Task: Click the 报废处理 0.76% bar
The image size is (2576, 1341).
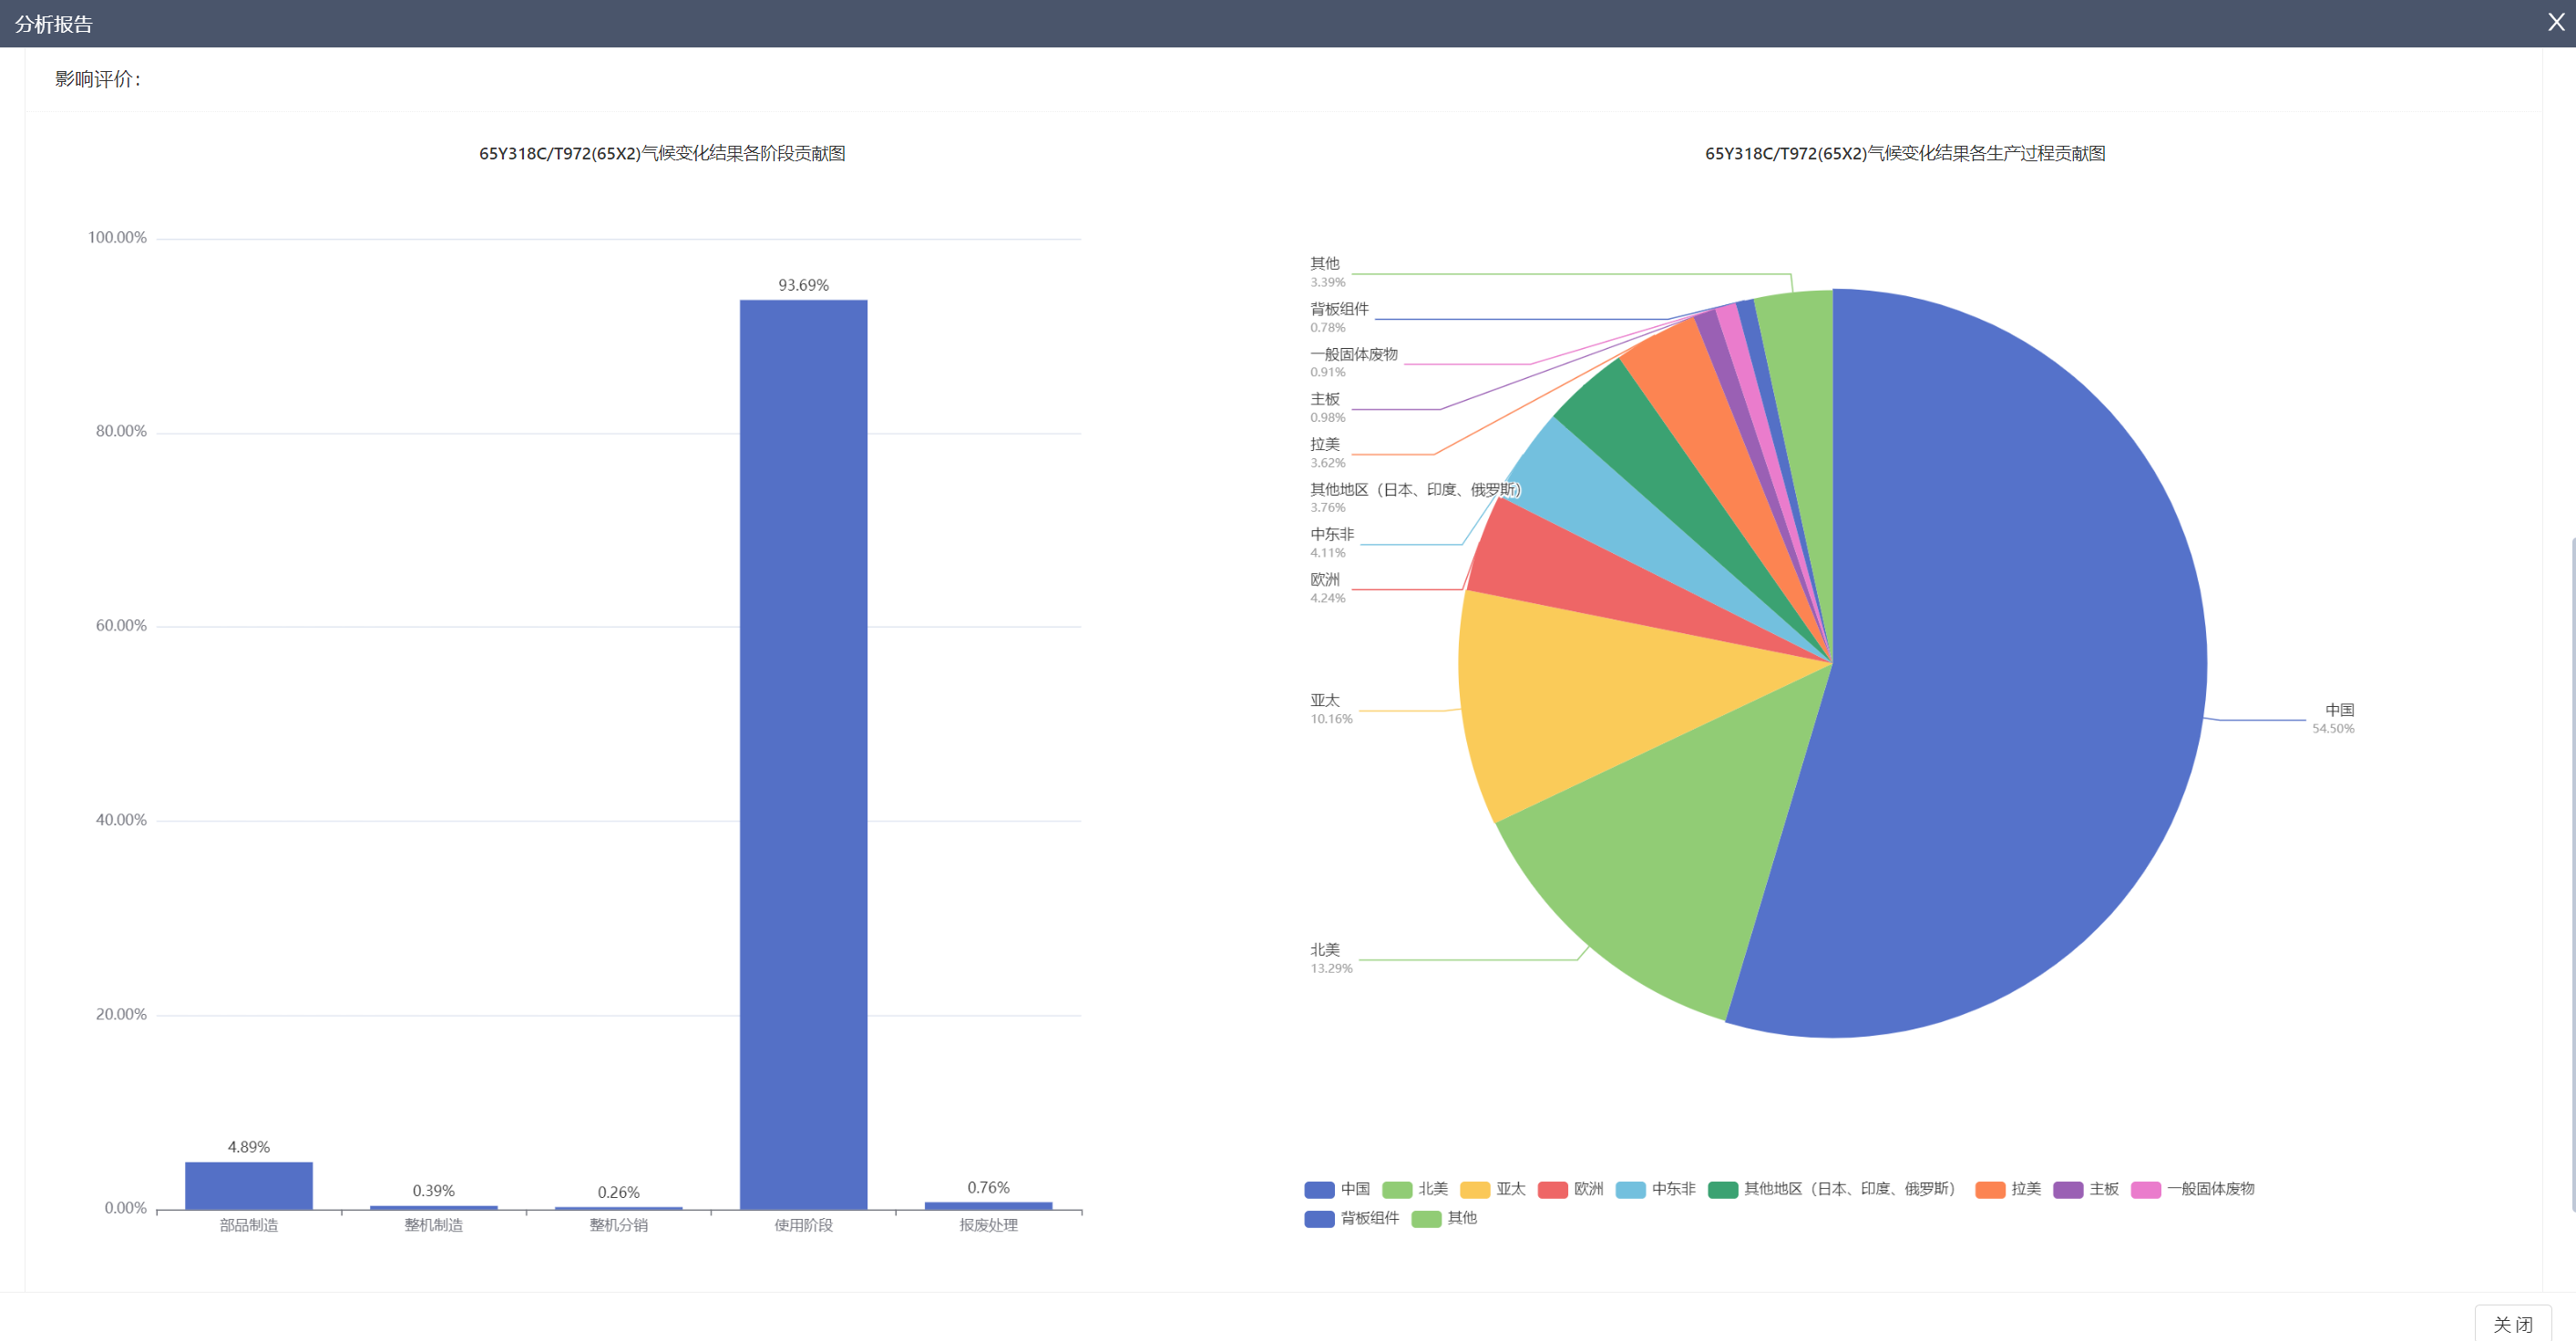Action: (988, 1205)
